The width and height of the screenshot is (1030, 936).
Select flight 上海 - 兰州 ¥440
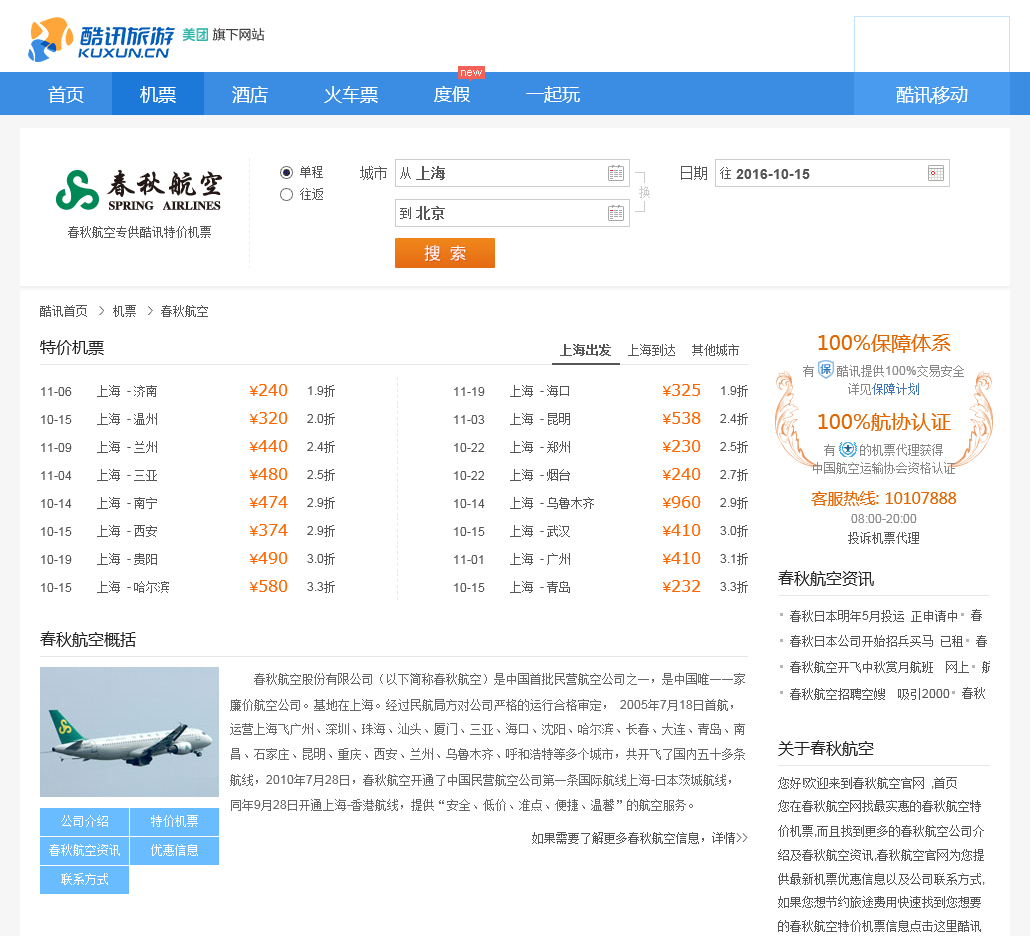[187, 447]
